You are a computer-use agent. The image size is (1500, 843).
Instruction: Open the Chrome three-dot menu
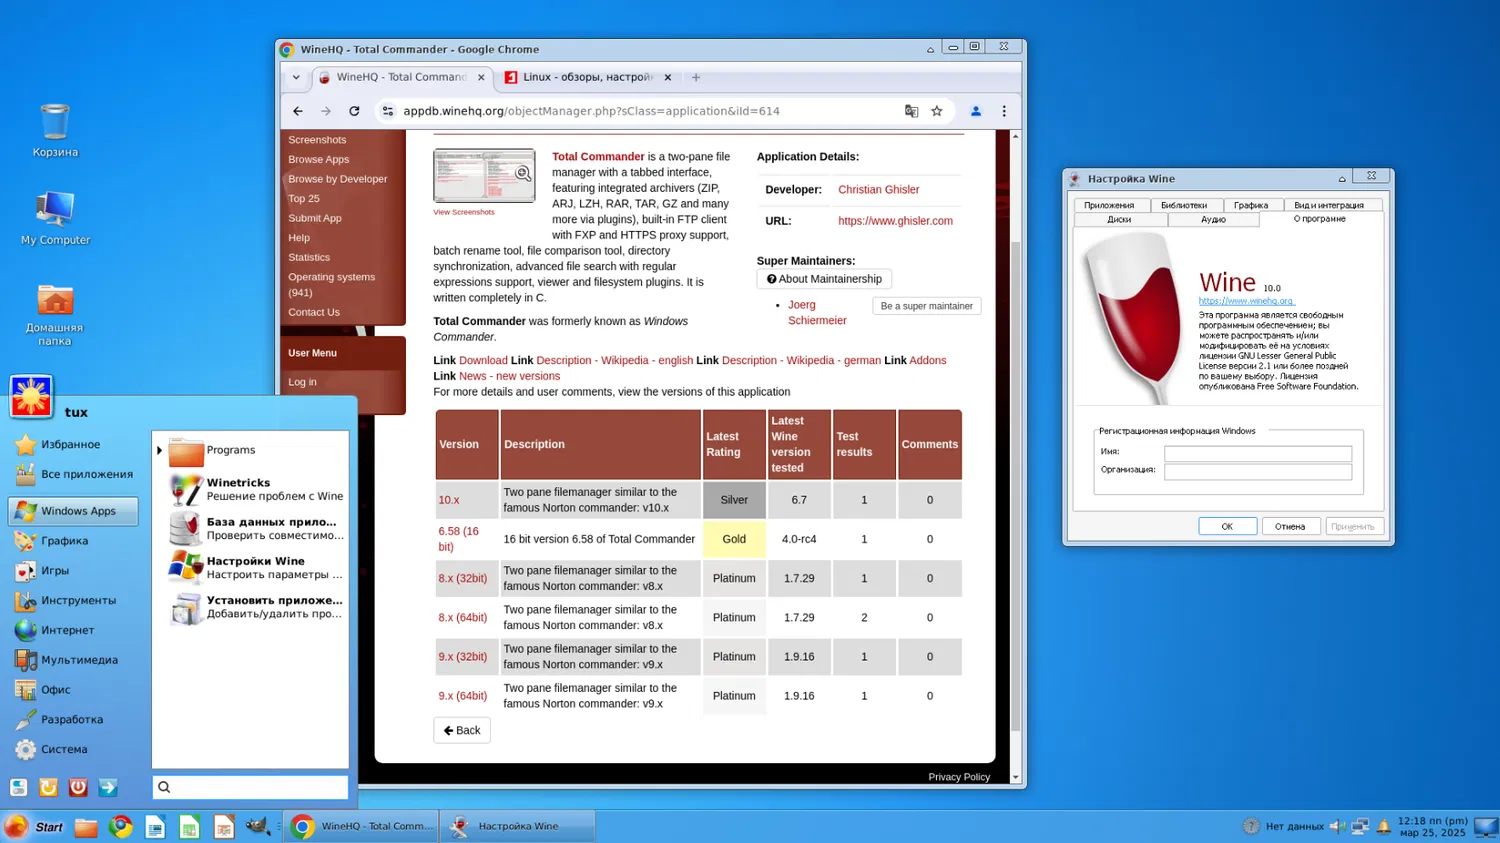(1004, 111)
